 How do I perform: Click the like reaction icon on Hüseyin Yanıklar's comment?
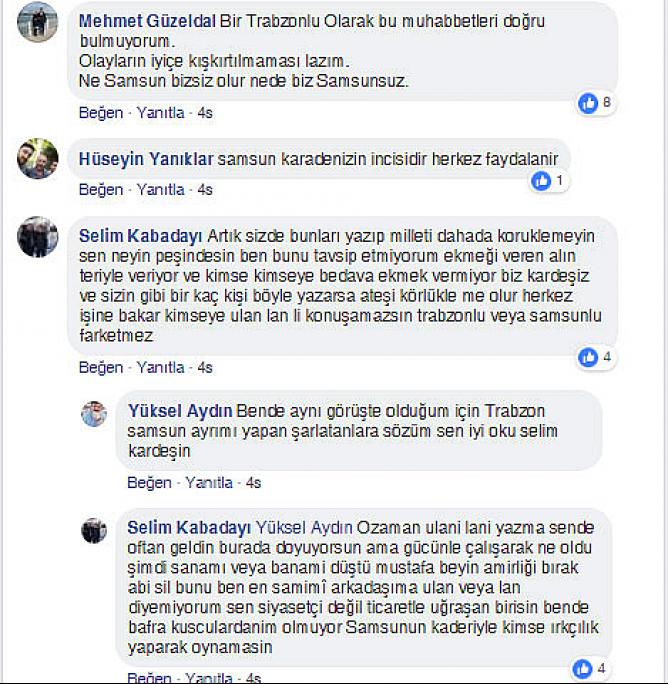point(541,181)
